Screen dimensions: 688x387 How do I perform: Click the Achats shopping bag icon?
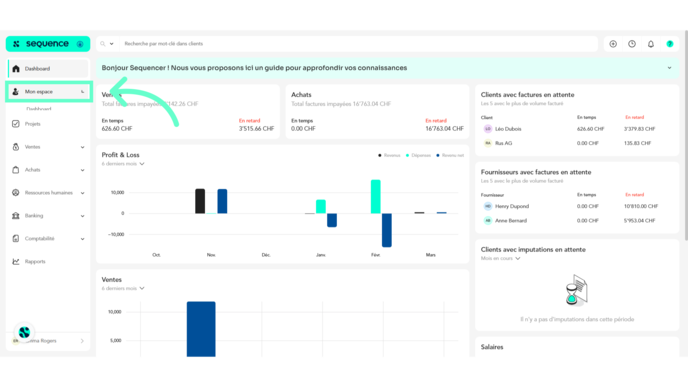click(16, 170)
